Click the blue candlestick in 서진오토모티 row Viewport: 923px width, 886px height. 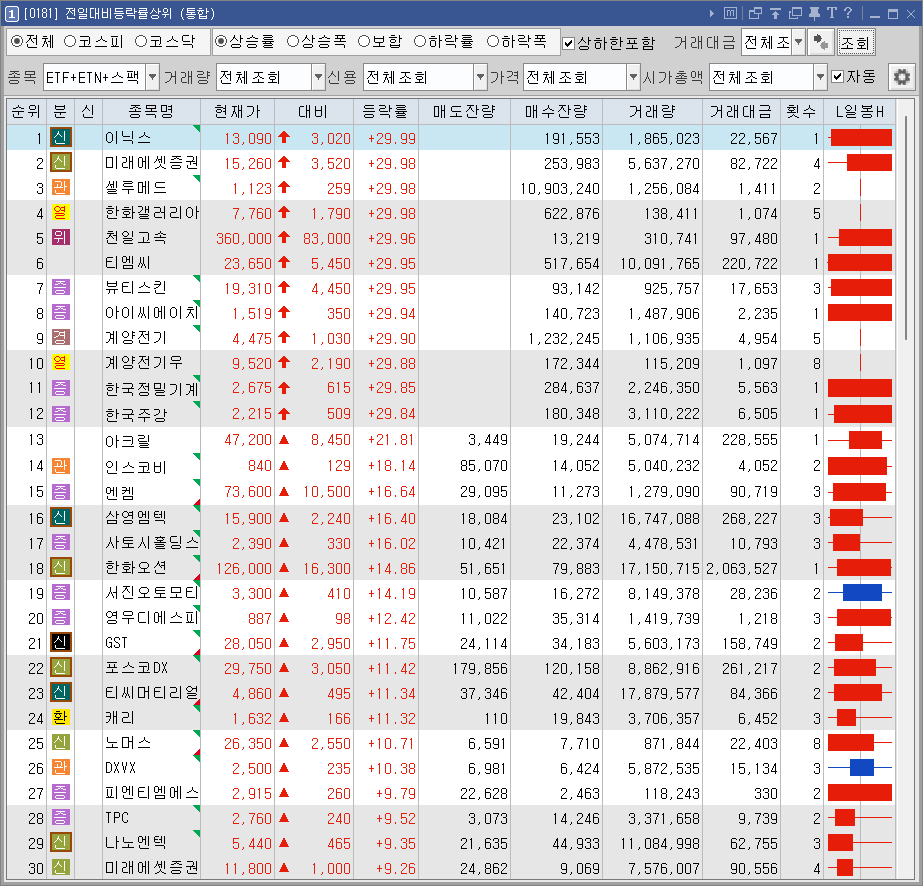point(860,592)
